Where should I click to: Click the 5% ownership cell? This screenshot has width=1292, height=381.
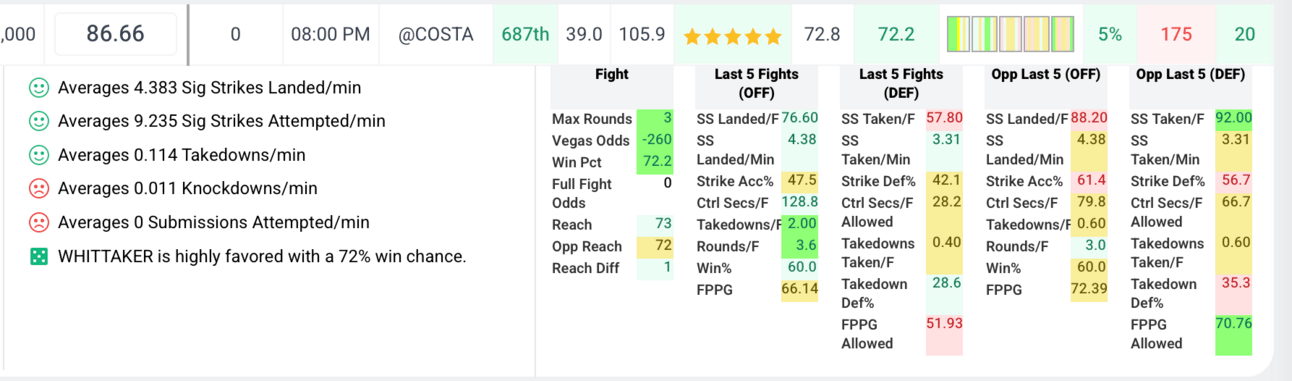[1109, 34]
